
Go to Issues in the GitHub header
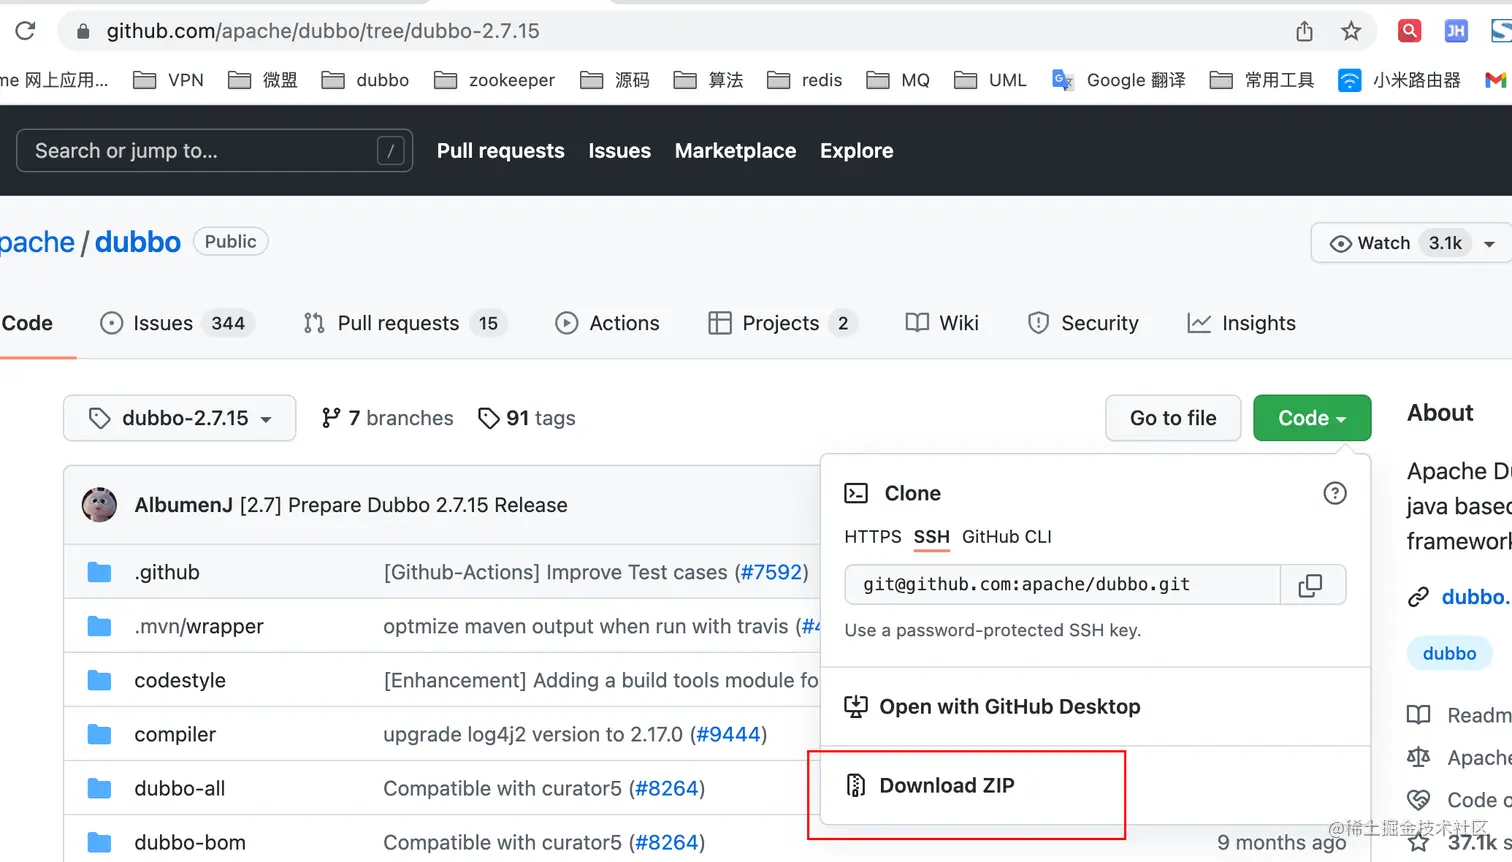tap(619, 151)
